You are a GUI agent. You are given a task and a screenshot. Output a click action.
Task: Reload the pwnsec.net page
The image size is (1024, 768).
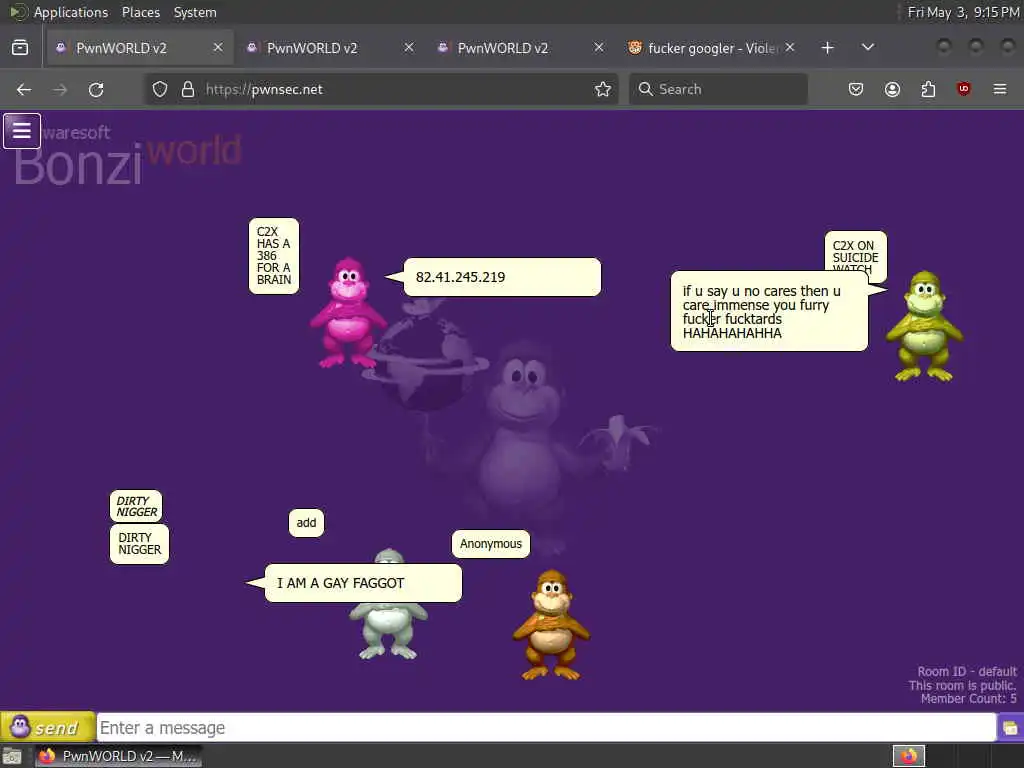(x=96, y=89)
